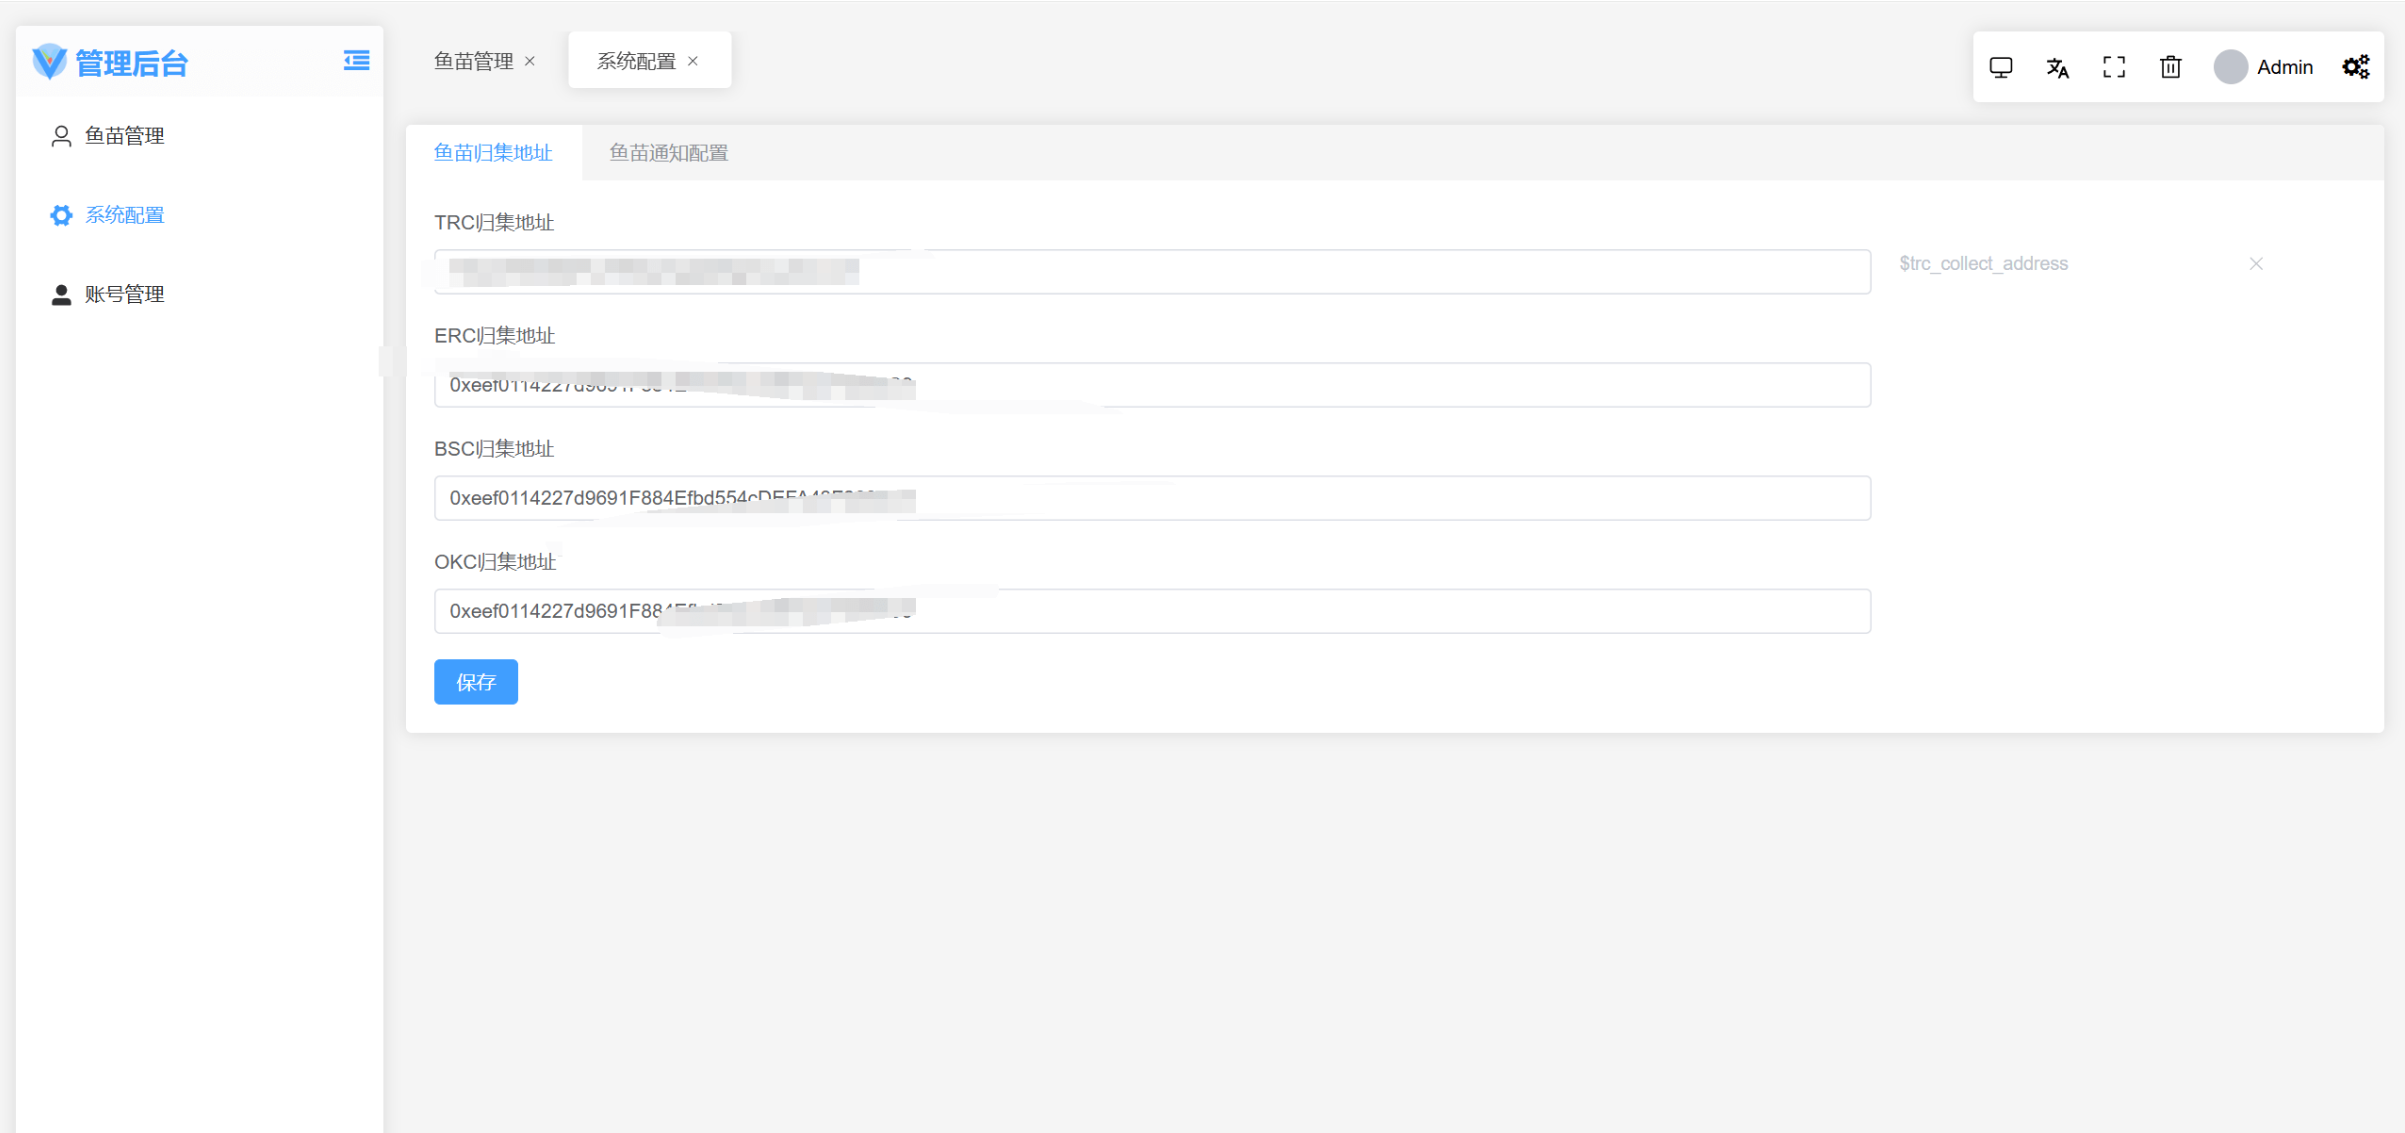Close the 系统配置 tab
The width and height of the screenshot is (2405, 1133).
693,61
